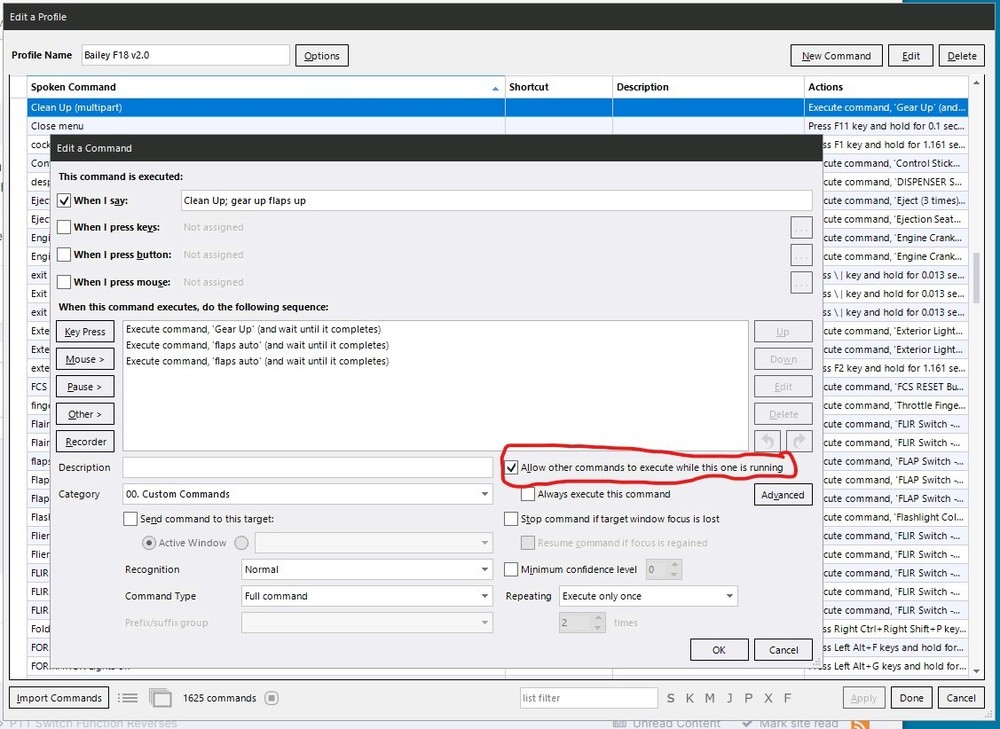Toggle the S filter letter
This screenshot has width=1000, height=729.
point(670,698)
